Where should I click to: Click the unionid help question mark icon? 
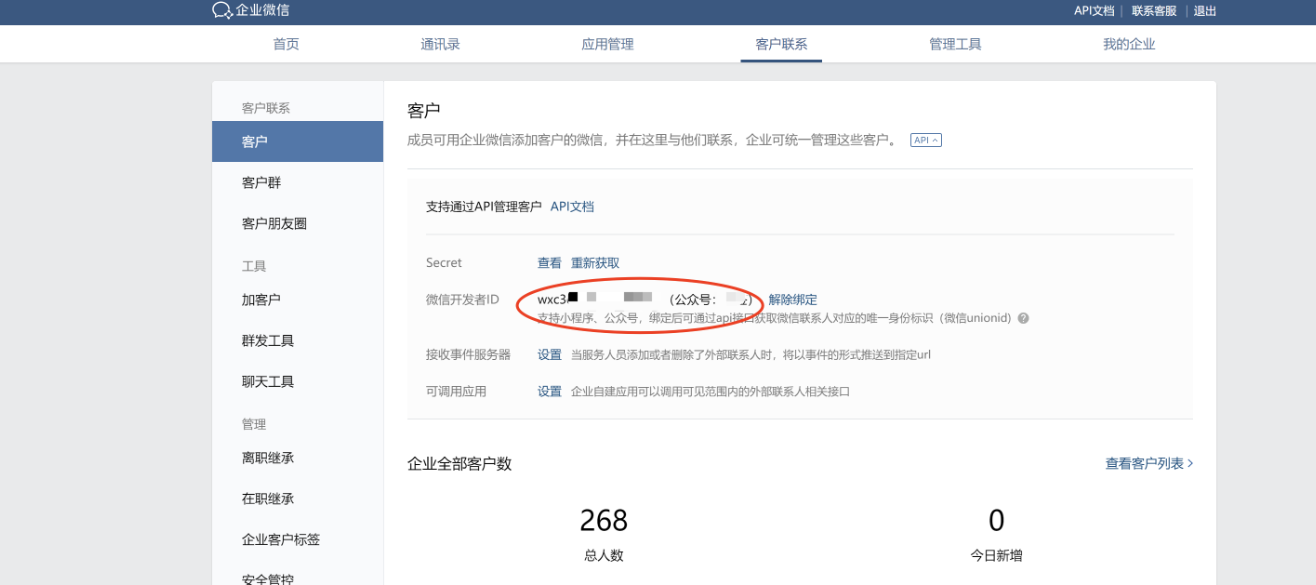click(1023, 319)
